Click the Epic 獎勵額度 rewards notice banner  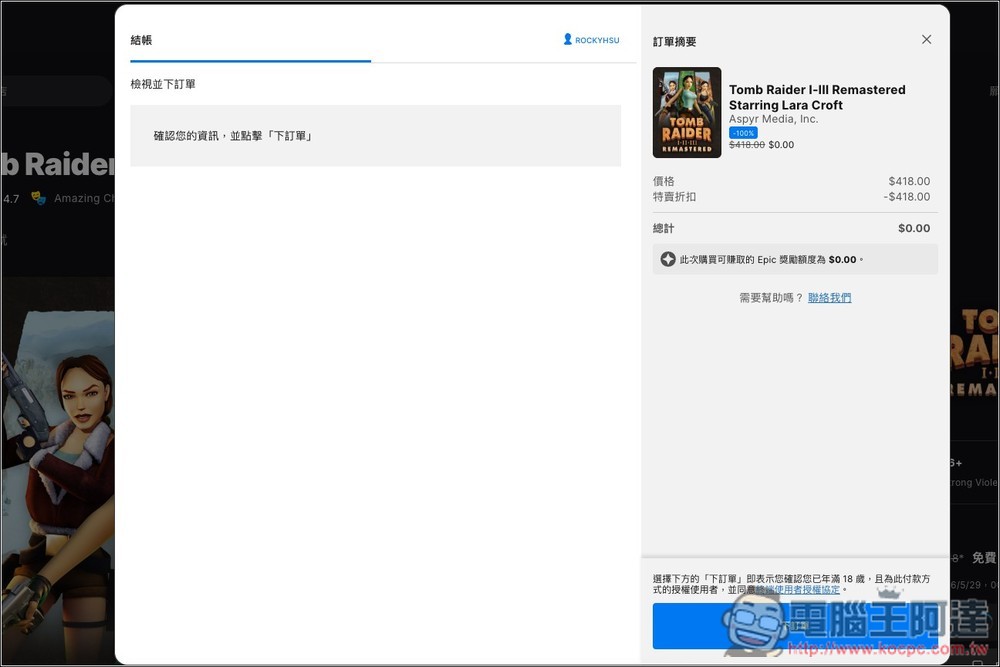pyautogui.click(x=795, y=259)
